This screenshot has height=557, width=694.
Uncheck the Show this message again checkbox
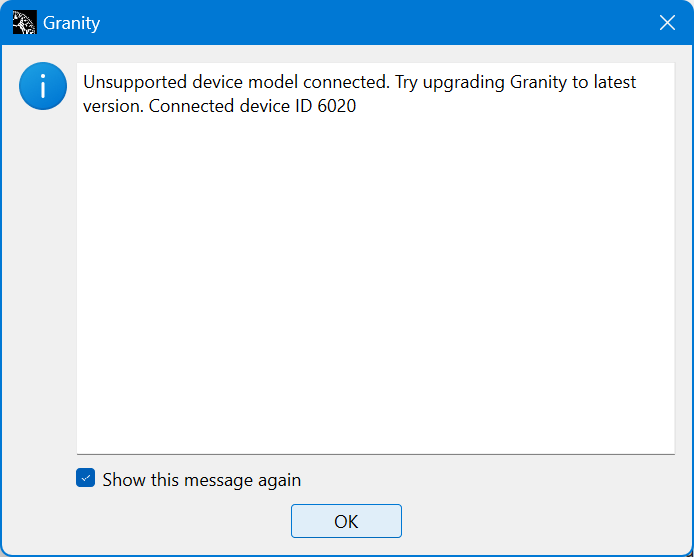coord(85,478)
